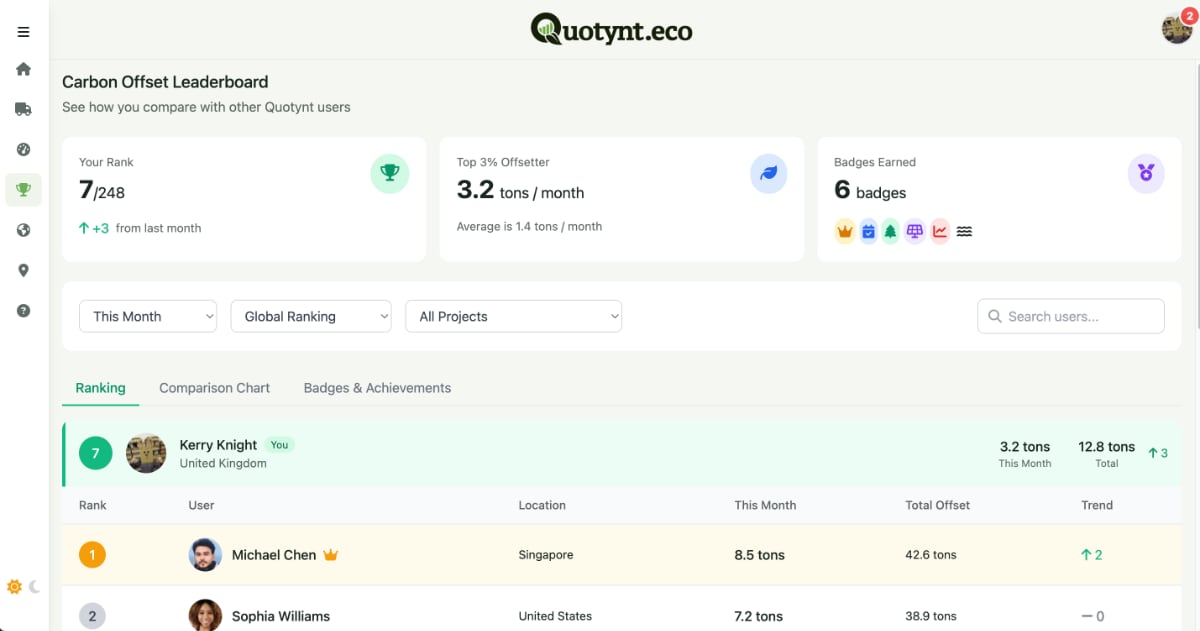Open the globe icon in the sidebar
Viewport: 1200px width, 631px height.
click(x=22, y=229)
